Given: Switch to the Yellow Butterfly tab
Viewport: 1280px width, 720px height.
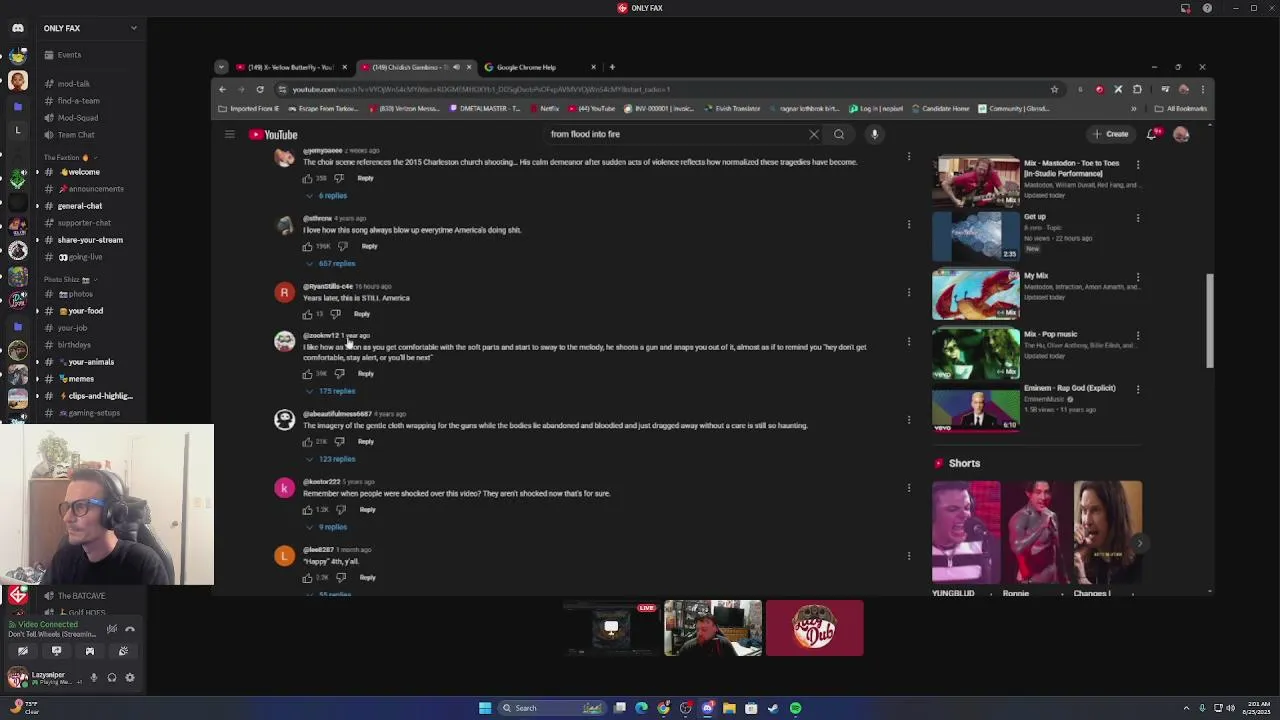Looking at the screenshot, I should [291, 67].
